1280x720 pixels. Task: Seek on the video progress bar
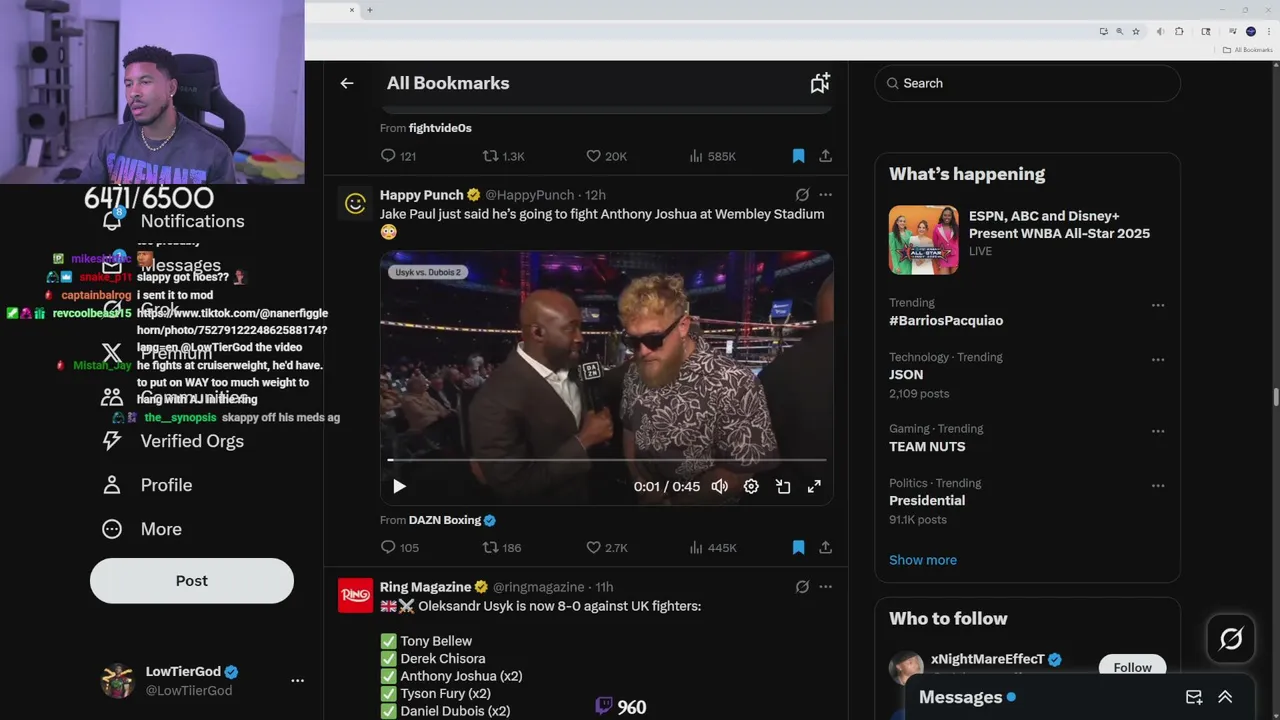click(607, 460)
